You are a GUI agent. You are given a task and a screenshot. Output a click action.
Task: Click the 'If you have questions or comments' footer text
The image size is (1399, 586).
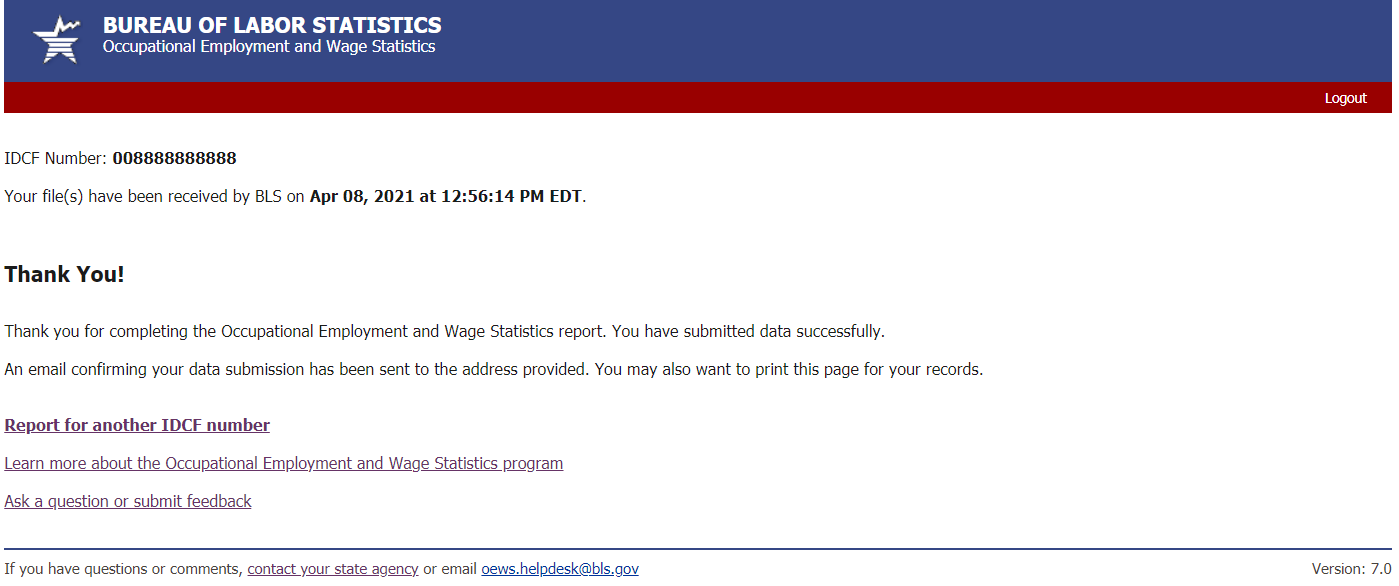coord(123,569)
